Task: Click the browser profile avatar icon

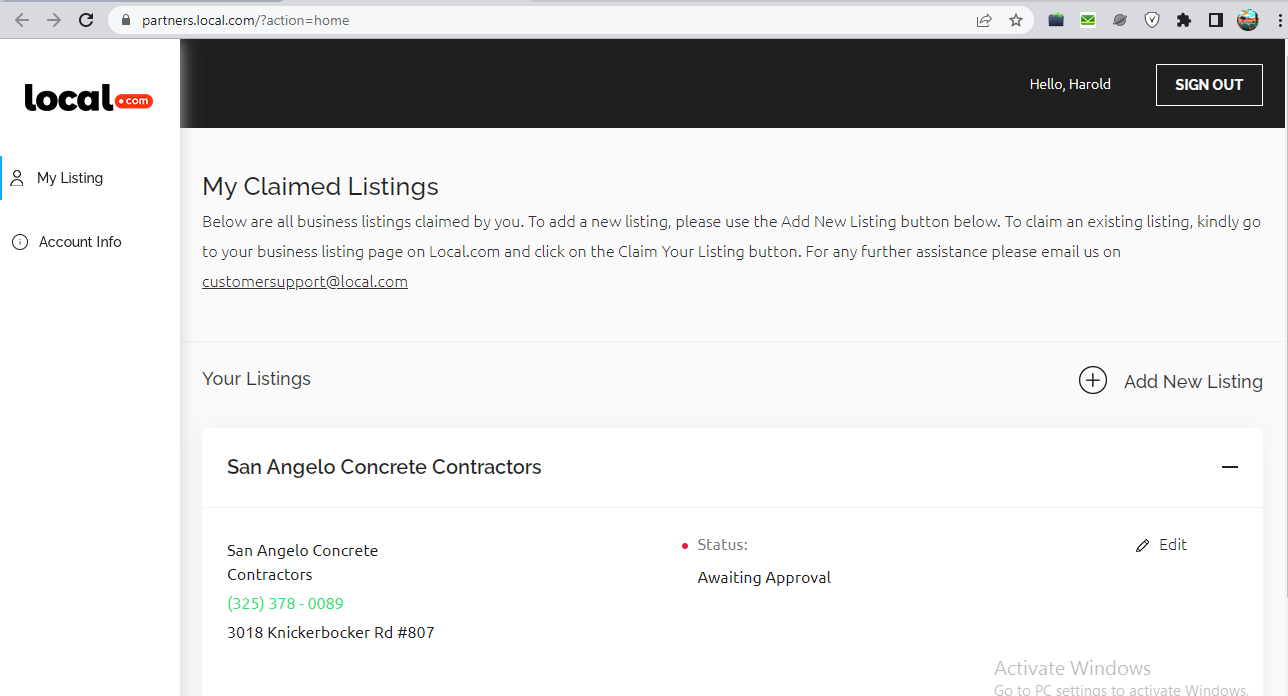Action: point(1247,20)
